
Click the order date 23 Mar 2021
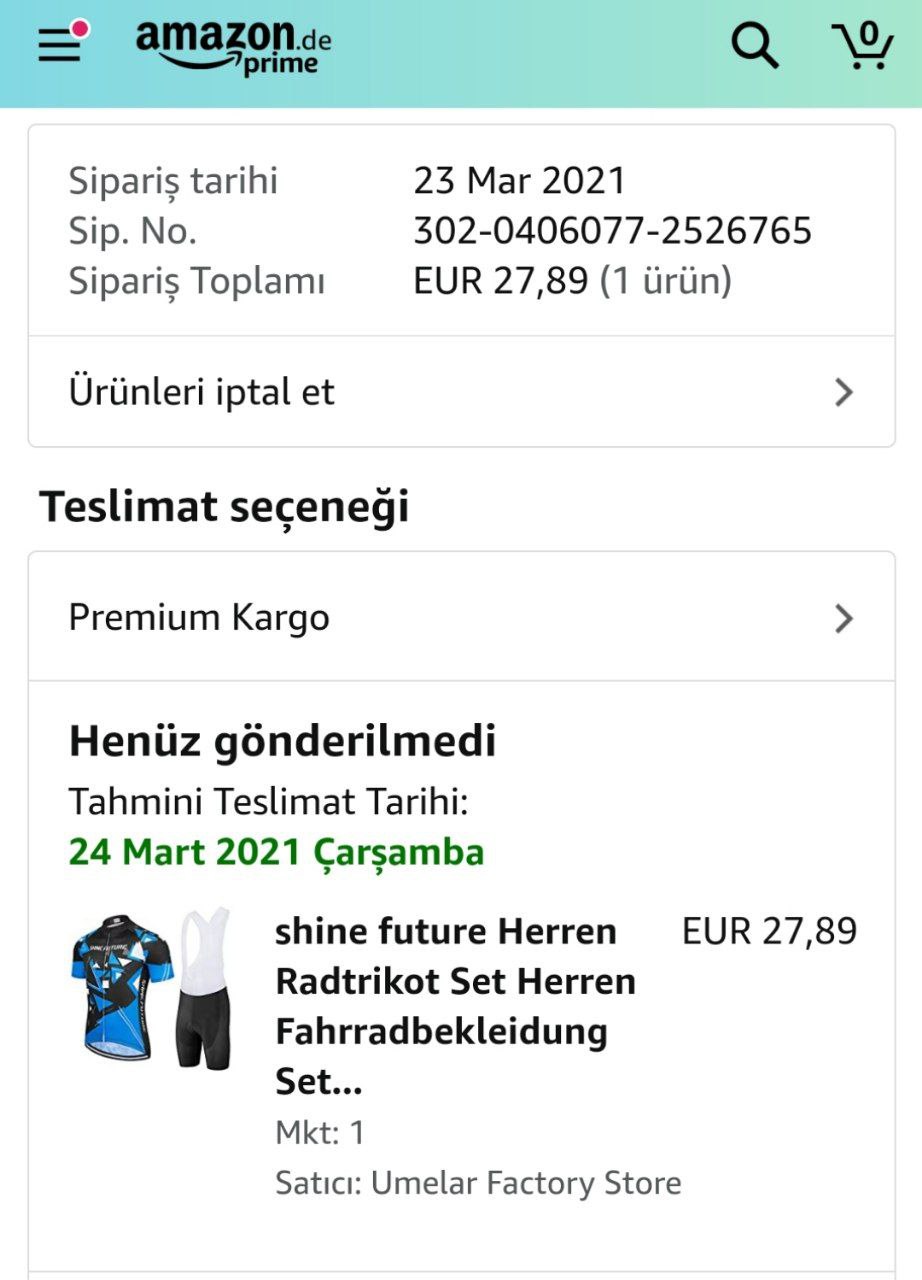(x=519, y=181)
